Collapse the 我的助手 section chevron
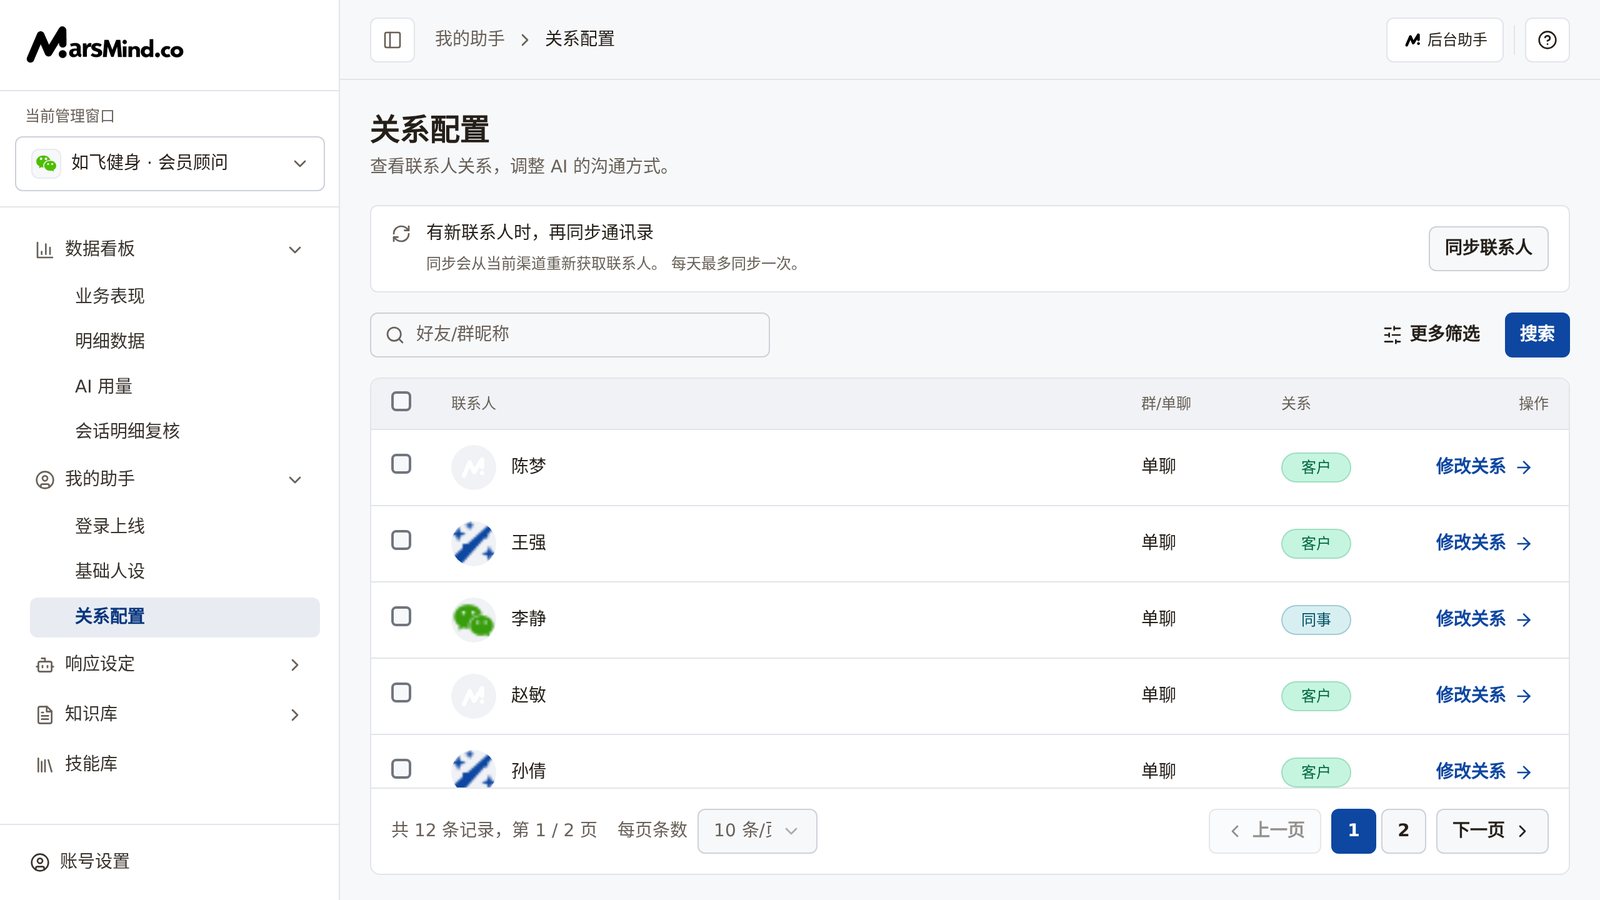The height and width of the screenshot is (900, 1600). 295,479
